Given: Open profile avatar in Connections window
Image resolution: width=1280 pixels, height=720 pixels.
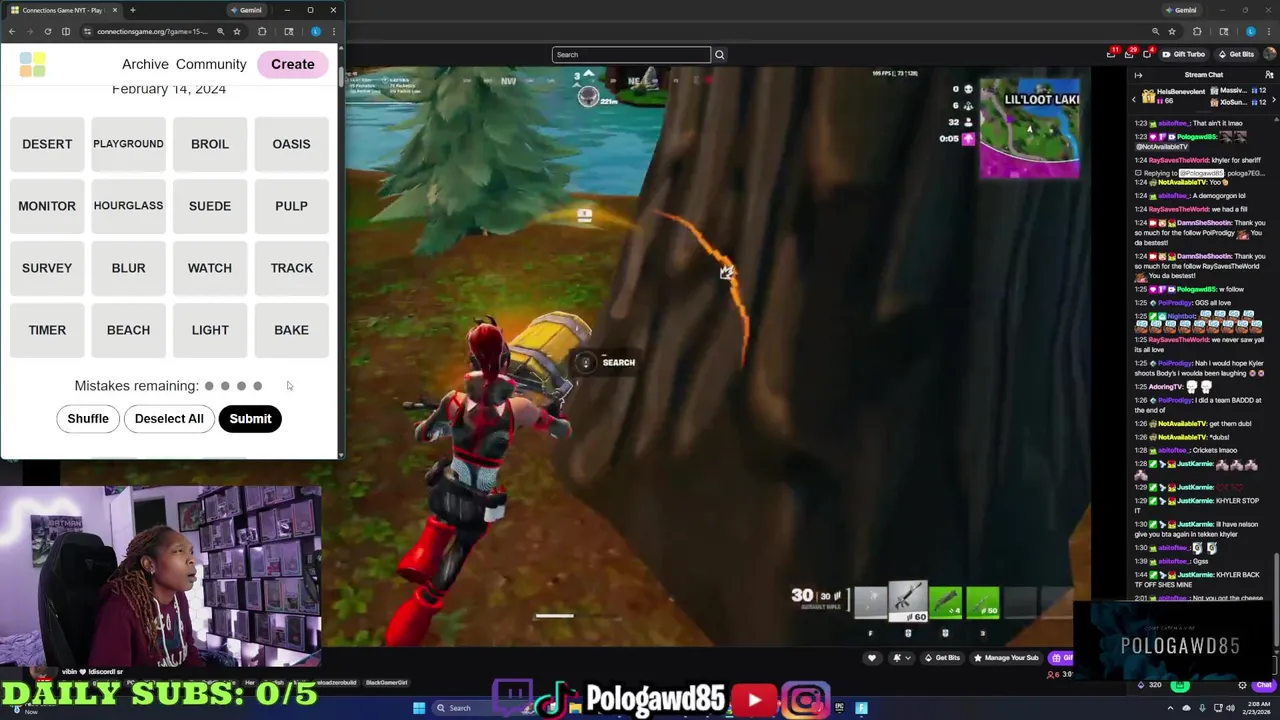Looking at the screenshot, I should click(x=316, y=31).
